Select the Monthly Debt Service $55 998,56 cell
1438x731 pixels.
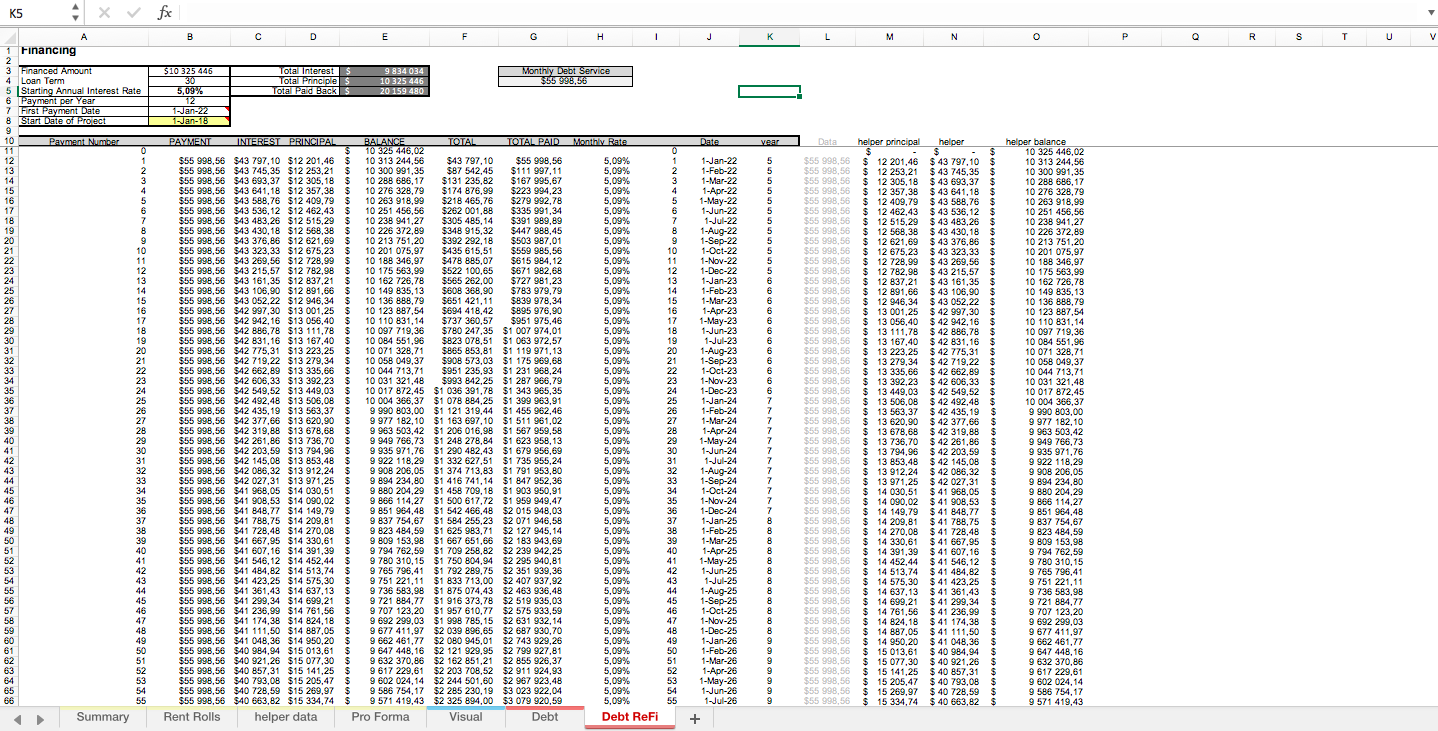pyautogui.click(x=564, y=81)
